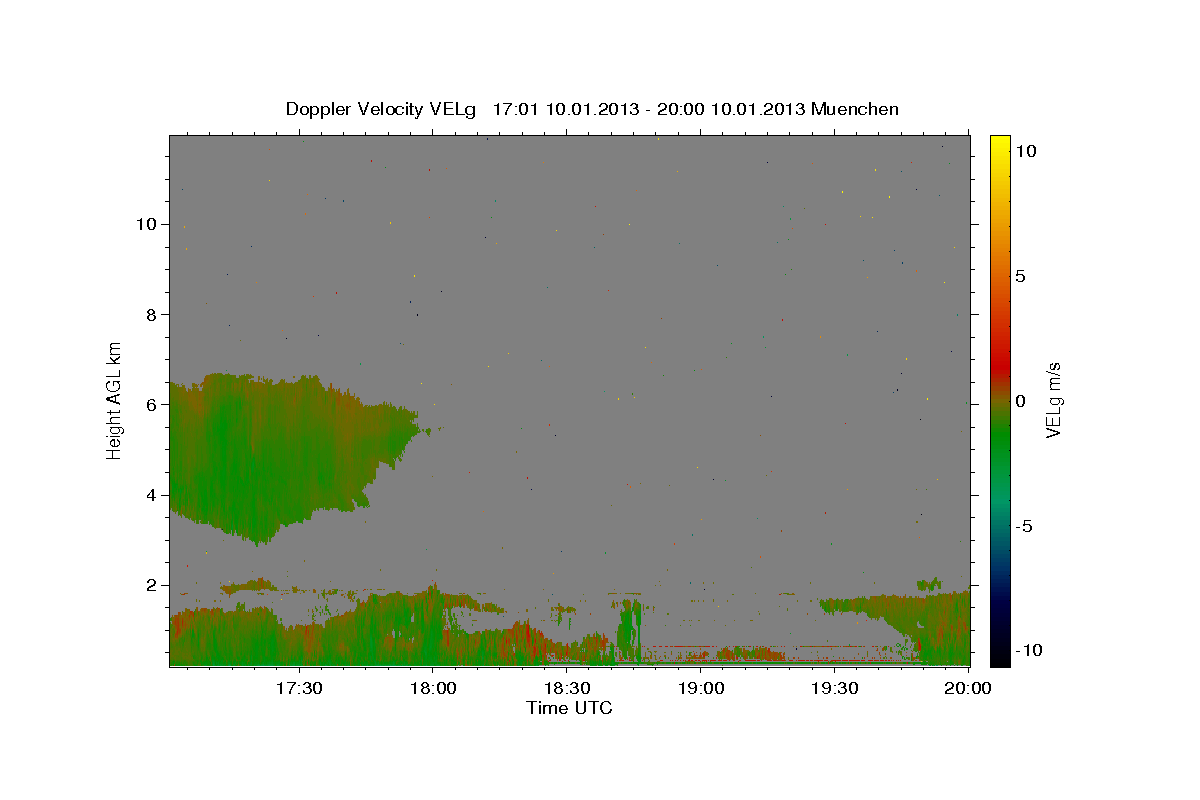1200x800 pixels.
Task: Click the colorbar tick label 0
Action: 1020,401
